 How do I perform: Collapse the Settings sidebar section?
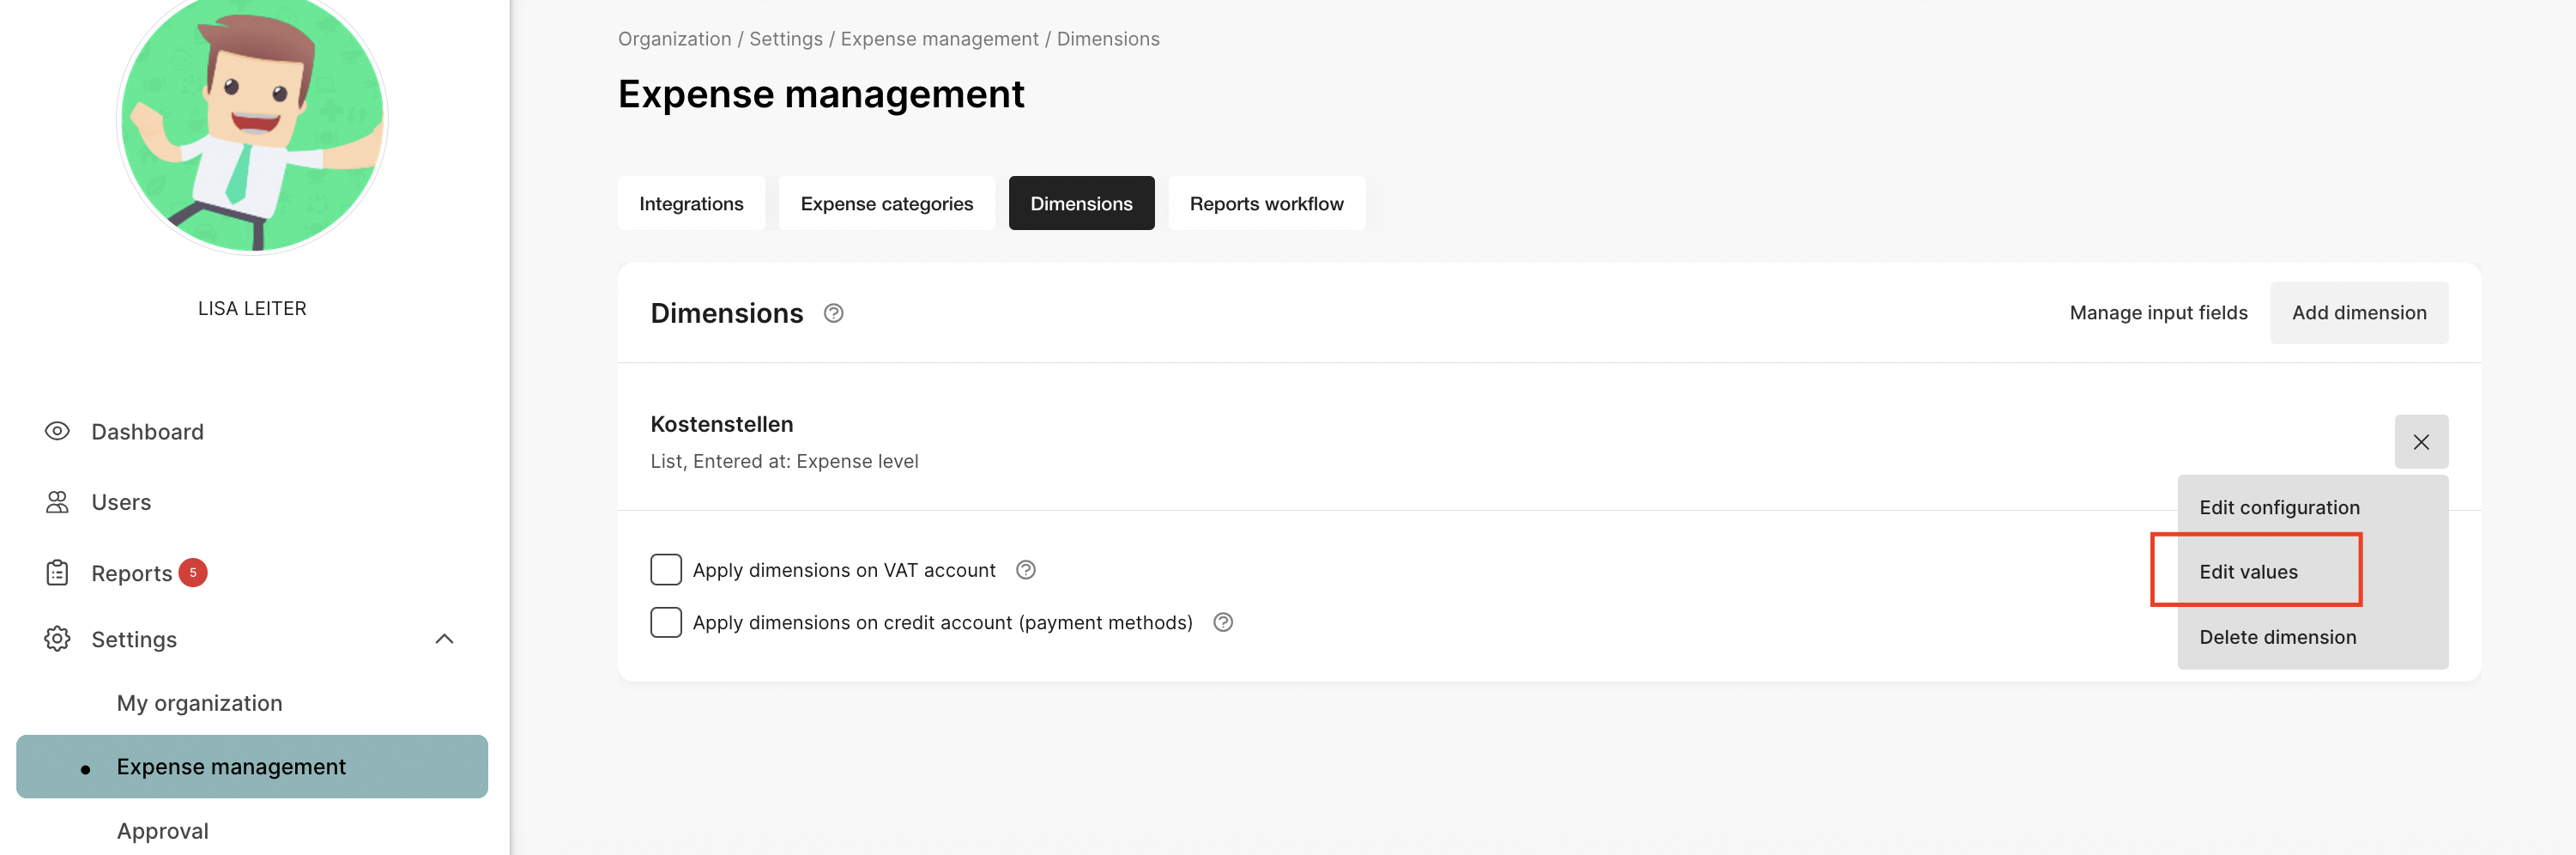tap(444, 639)
